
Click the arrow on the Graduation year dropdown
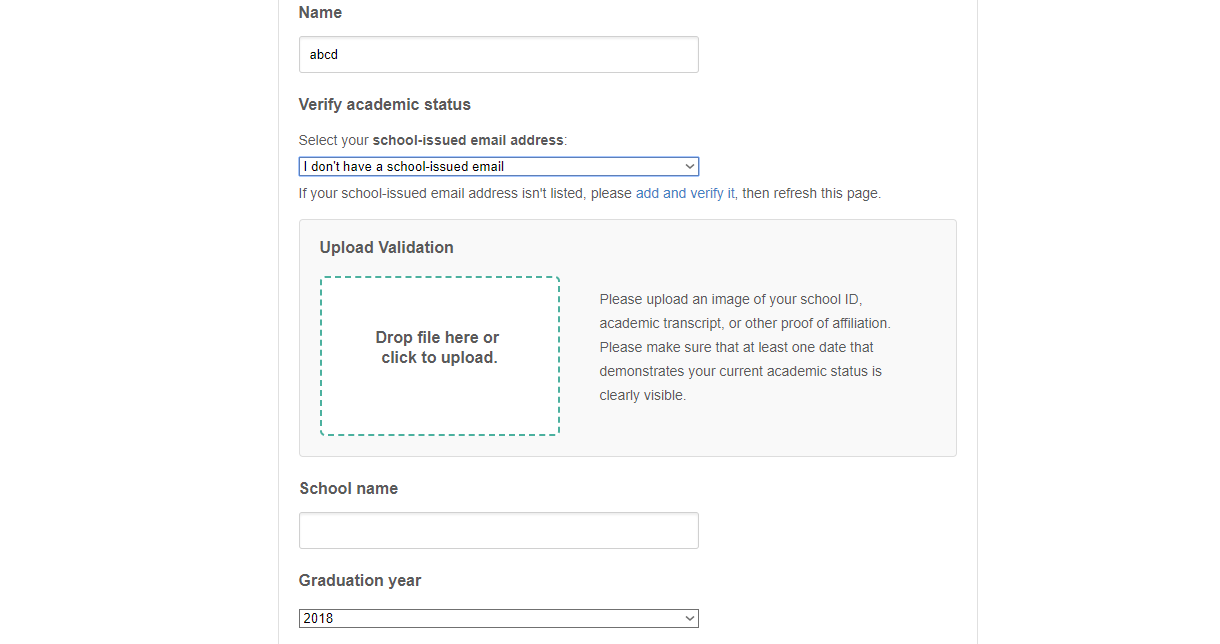(x=689, y=619)
